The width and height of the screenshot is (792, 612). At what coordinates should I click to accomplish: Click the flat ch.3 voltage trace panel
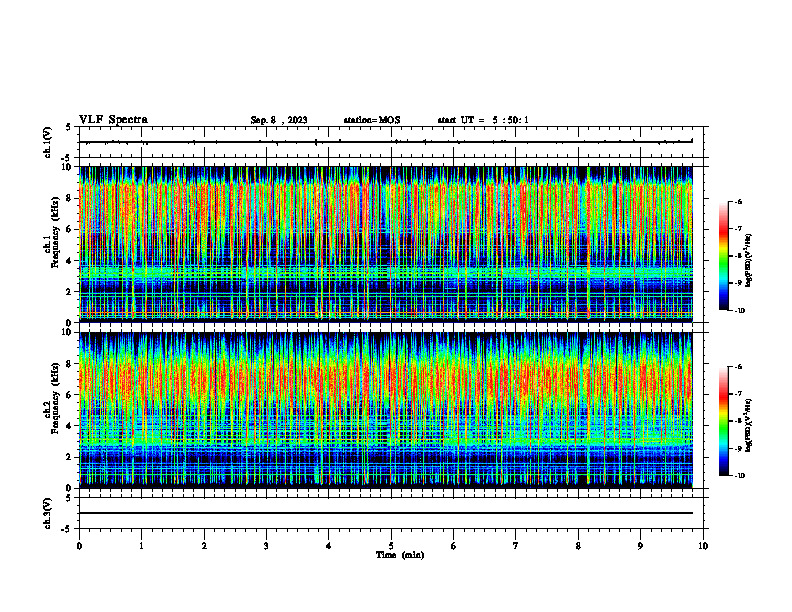pos(391,513)
